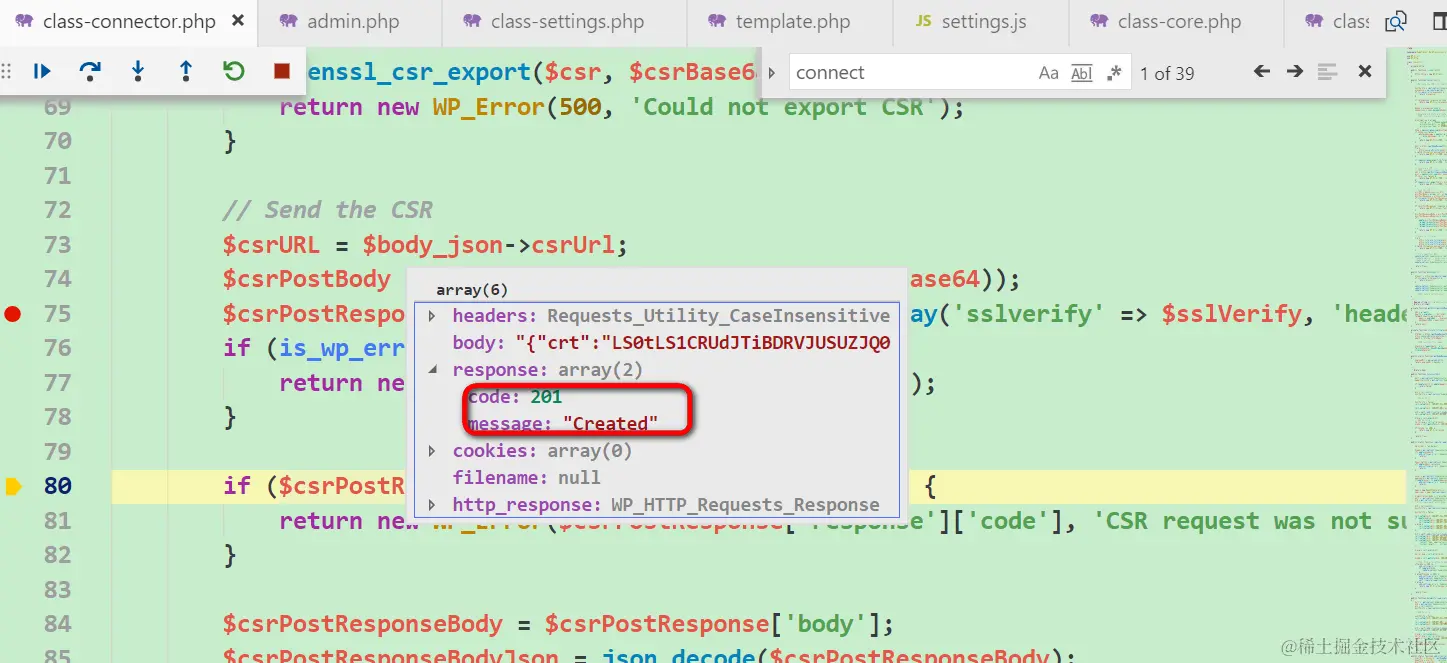Restart the debug session
Viewport: 1447px width, 663px height.
pos(234,71)
